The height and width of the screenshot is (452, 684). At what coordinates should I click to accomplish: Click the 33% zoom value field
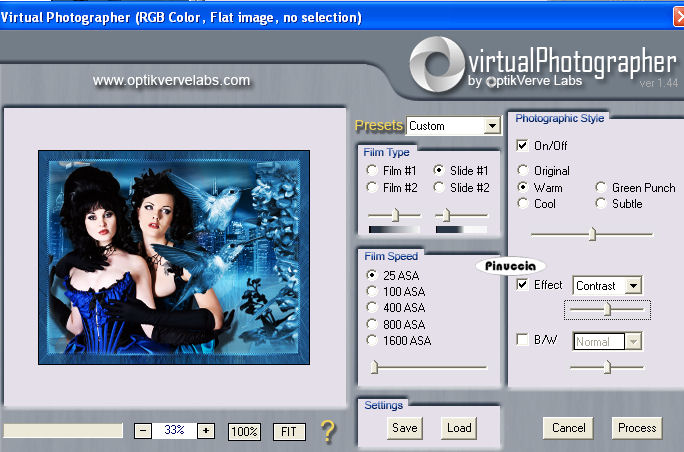[174, 431]
